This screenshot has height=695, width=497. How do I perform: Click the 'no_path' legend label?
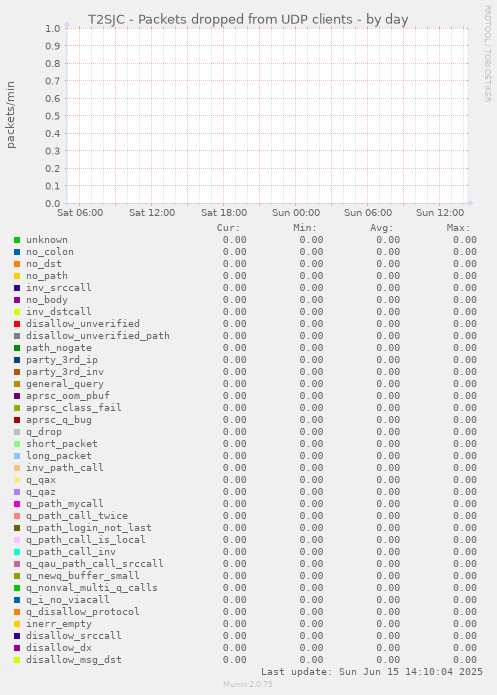coord(47,276)
